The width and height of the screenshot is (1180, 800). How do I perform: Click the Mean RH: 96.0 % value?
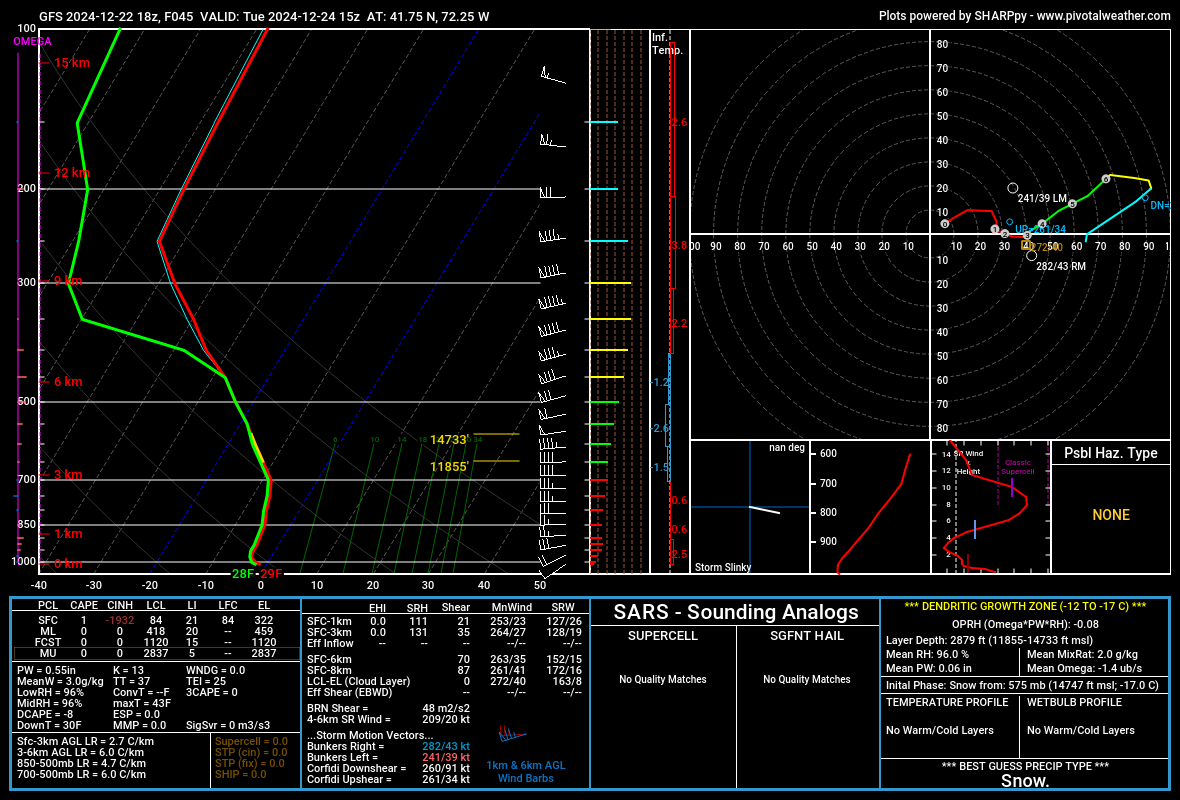tap(927, 654)
